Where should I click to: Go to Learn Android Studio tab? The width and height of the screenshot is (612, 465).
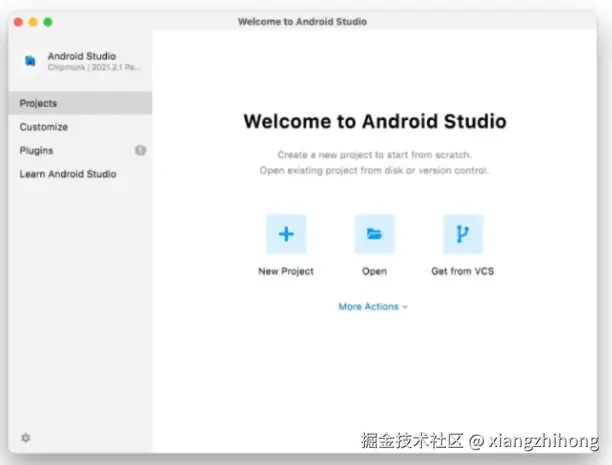click(80, 174)
